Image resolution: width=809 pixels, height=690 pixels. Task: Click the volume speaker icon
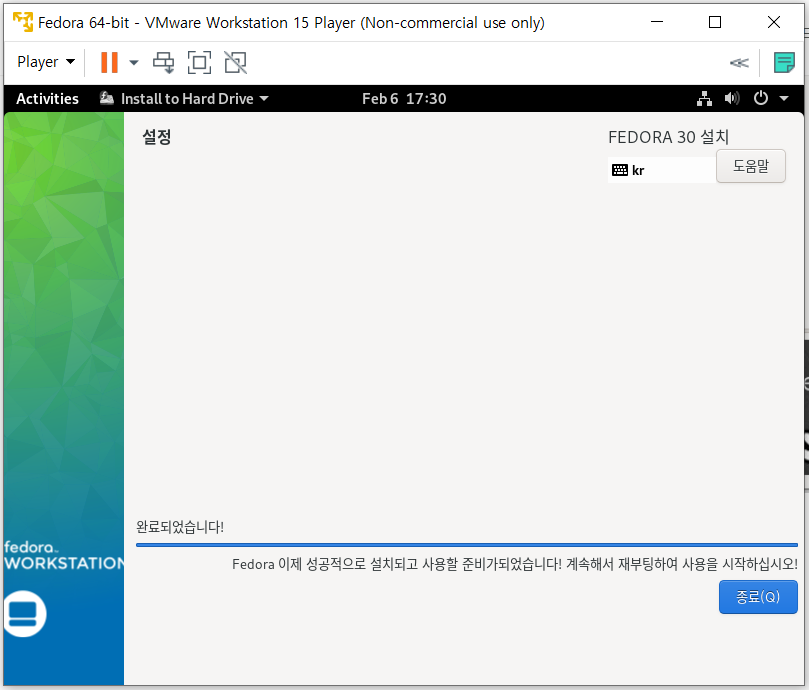coord(732,98)
